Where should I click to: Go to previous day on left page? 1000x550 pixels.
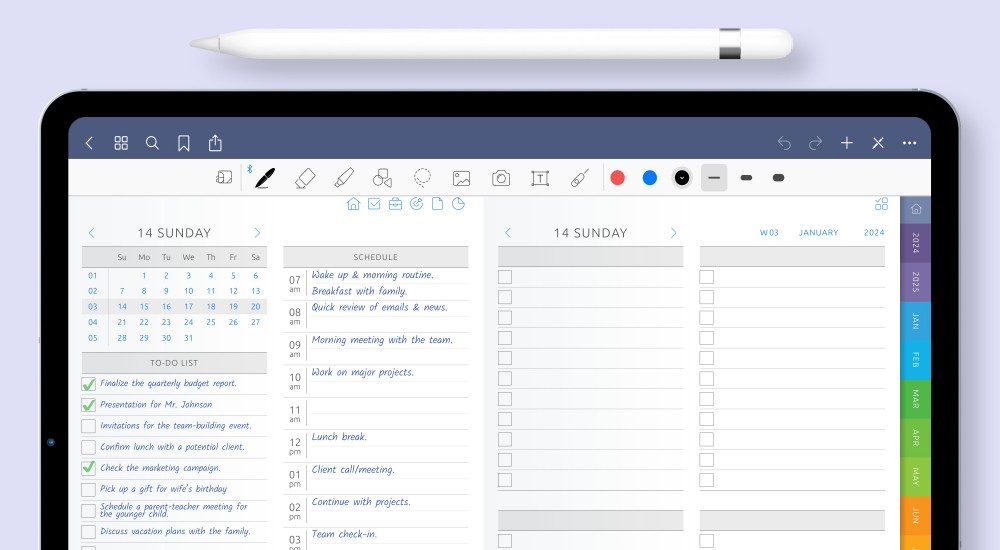[x=91, y=233]
